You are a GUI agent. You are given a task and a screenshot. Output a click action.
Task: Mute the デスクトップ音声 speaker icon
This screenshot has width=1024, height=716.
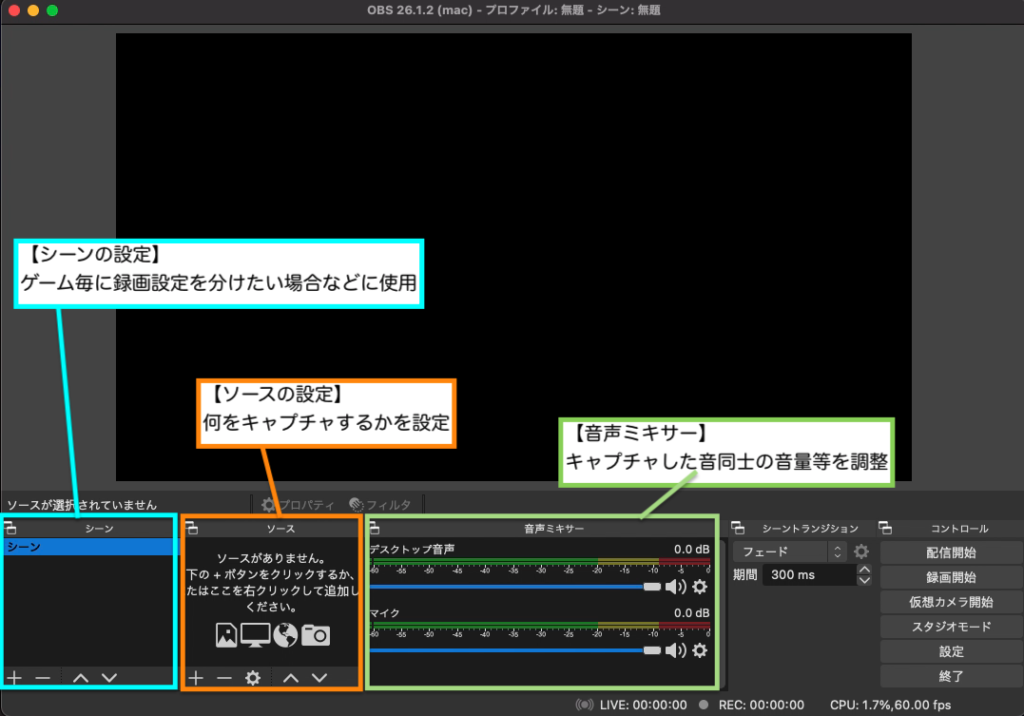[676, 587]
